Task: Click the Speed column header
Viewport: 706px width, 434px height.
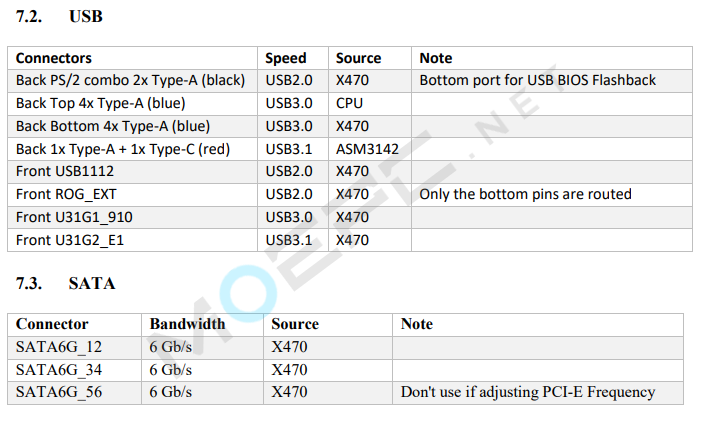Action: 285,58
